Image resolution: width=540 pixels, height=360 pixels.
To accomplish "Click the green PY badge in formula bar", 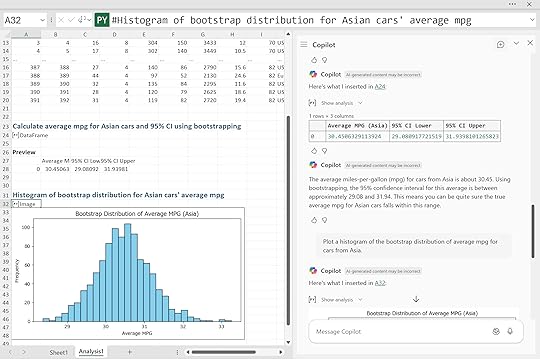I will click(x=102, y=20).
